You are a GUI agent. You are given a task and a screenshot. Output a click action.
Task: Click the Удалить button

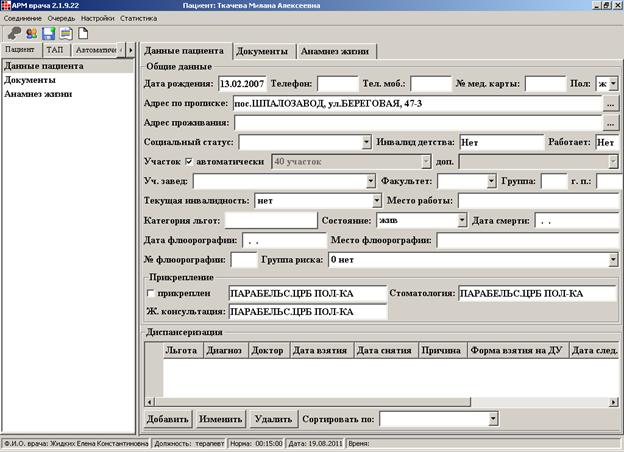[273, 419]
